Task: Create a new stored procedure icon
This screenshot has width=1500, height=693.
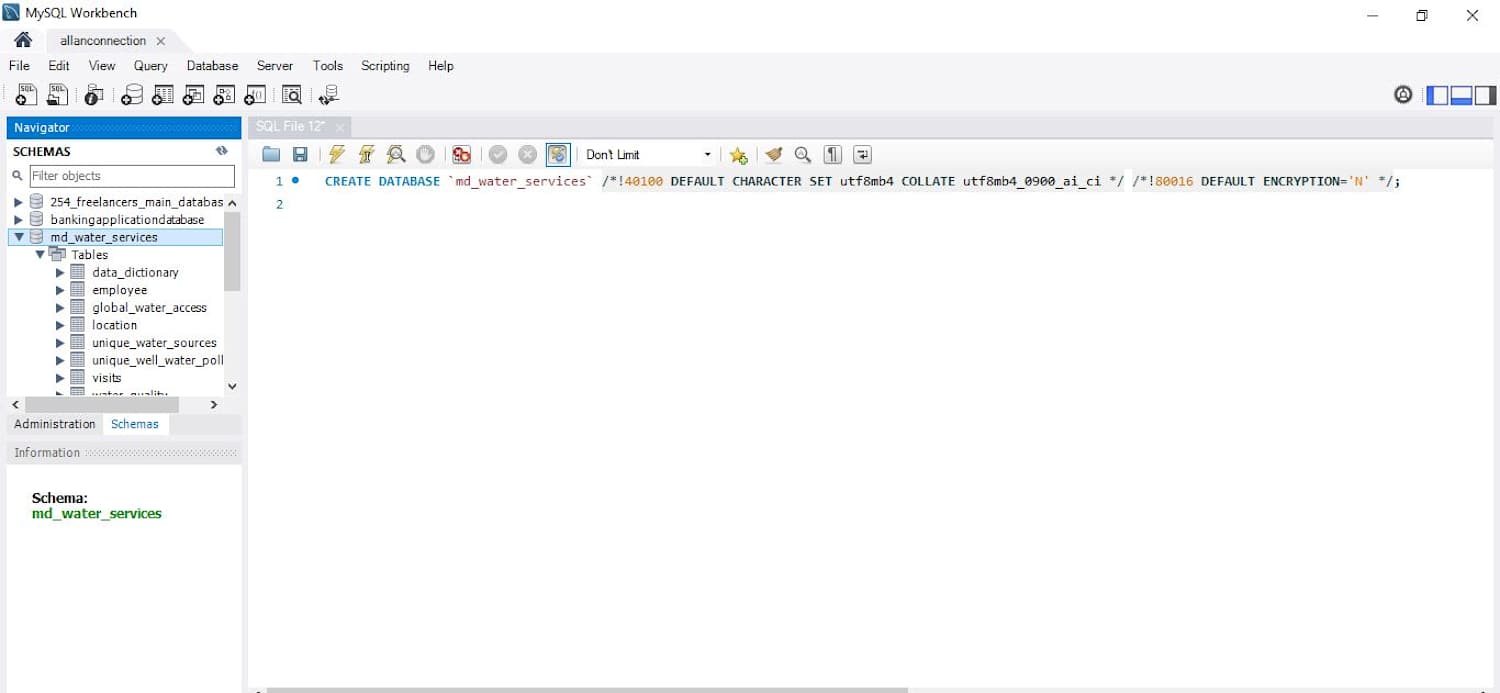Action: click(225, 95)
